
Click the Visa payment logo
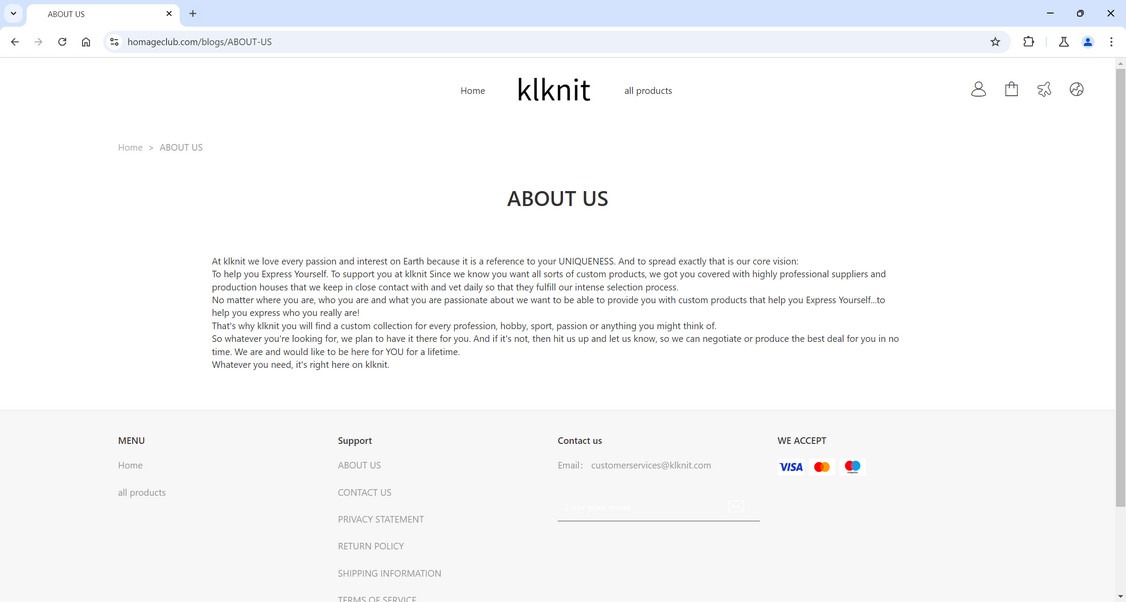791,467
